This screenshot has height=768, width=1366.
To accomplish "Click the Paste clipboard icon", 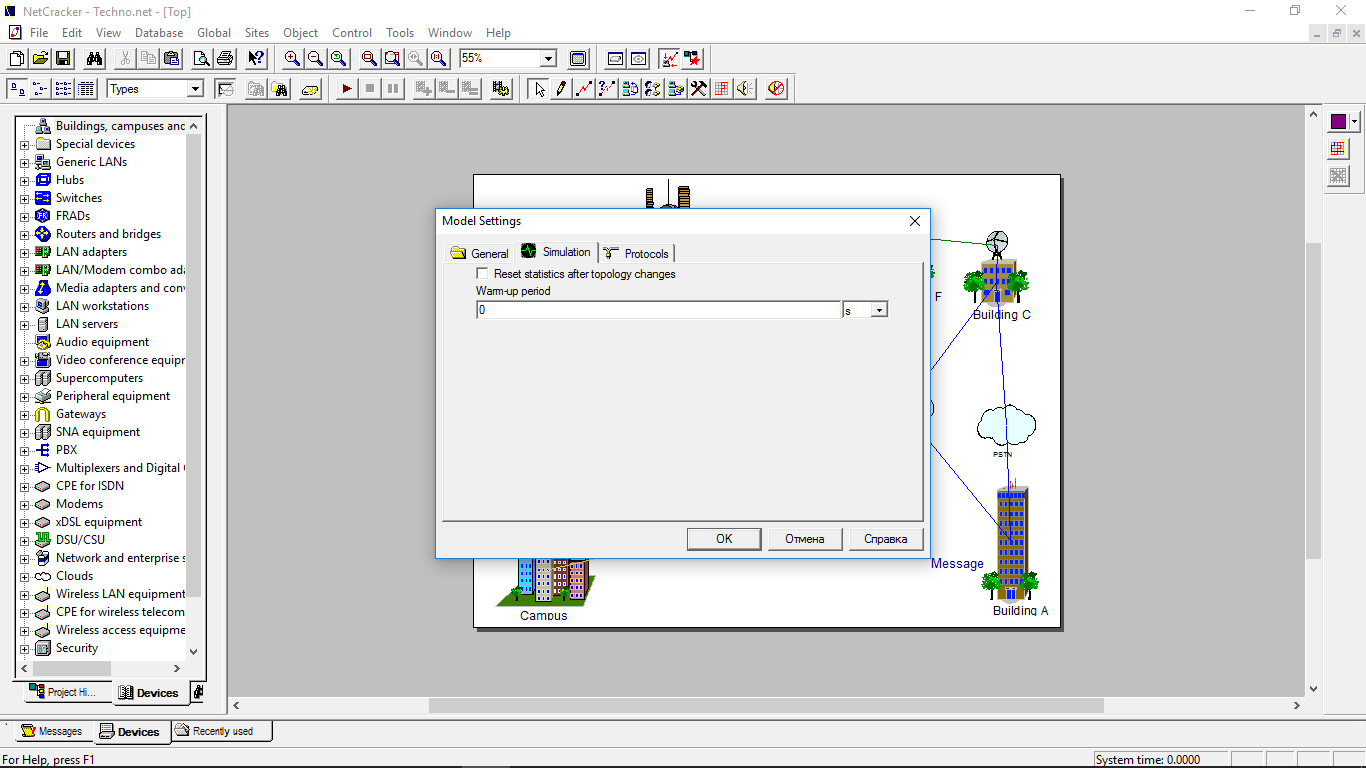I will click(172, 59).
